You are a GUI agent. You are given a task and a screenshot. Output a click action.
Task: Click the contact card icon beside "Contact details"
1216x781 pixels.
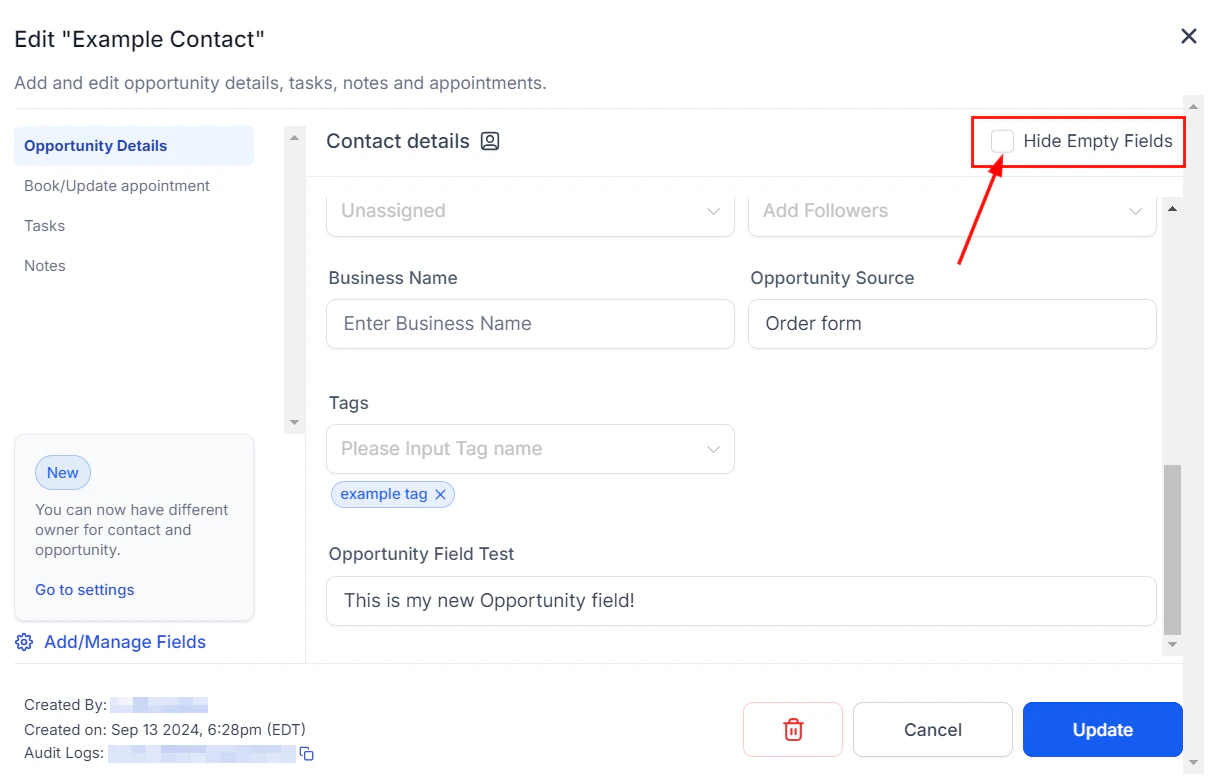(x=489, y=141)
